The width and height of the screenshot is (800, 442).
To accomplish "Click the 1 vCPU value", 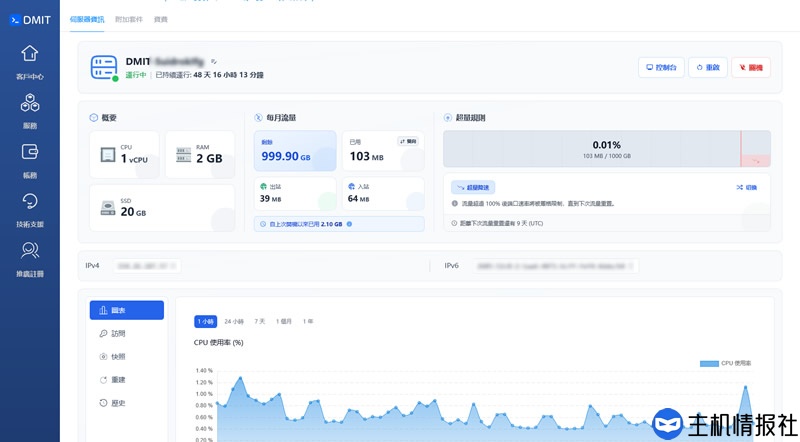I will click(134, 159).
